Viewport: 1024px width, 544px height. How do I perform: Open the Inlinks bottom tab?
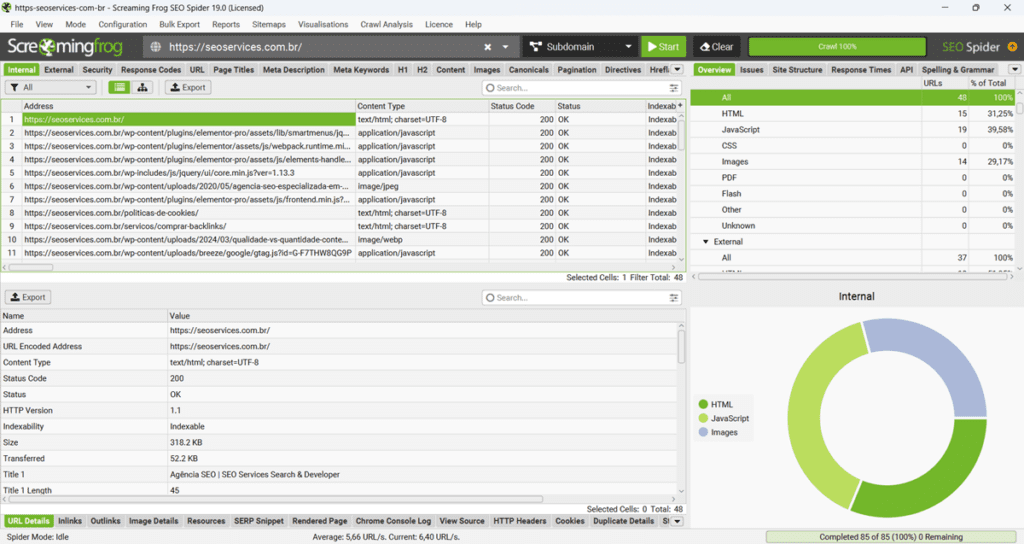click(70, 521)
